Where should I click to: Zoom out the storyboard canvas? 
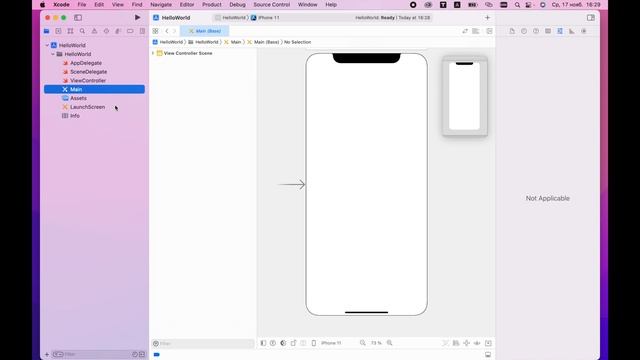(362, 343)
